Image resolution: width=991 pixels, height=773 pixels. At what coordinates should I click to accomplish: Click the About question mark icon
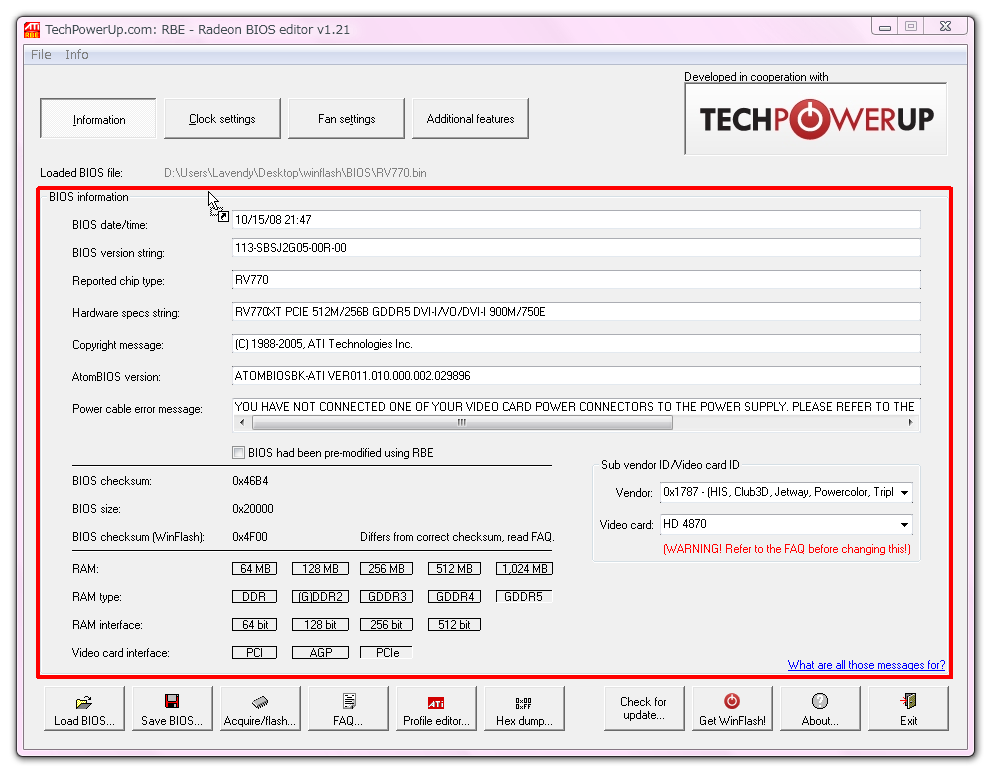click(820, 701)
